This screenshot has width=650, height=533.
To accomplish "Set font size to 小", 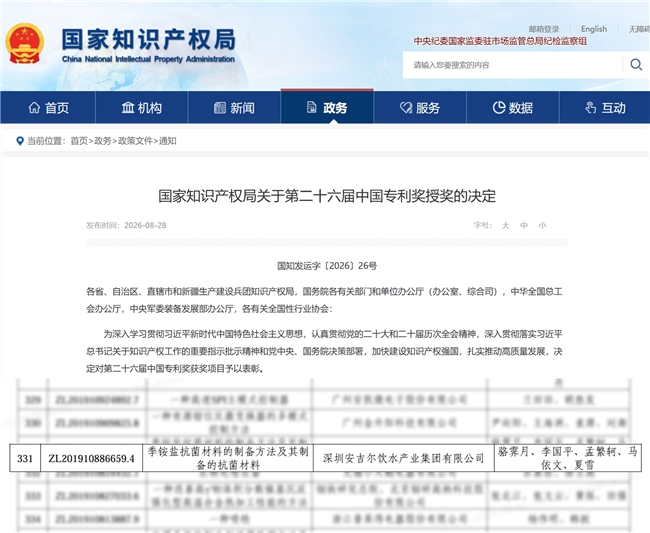I will 542,225.
